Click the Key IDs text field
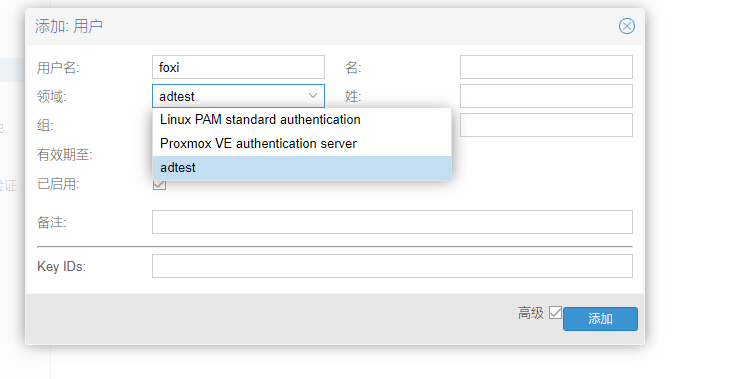The height and width of the screenshot is (379, 746). tap(392, 266)
